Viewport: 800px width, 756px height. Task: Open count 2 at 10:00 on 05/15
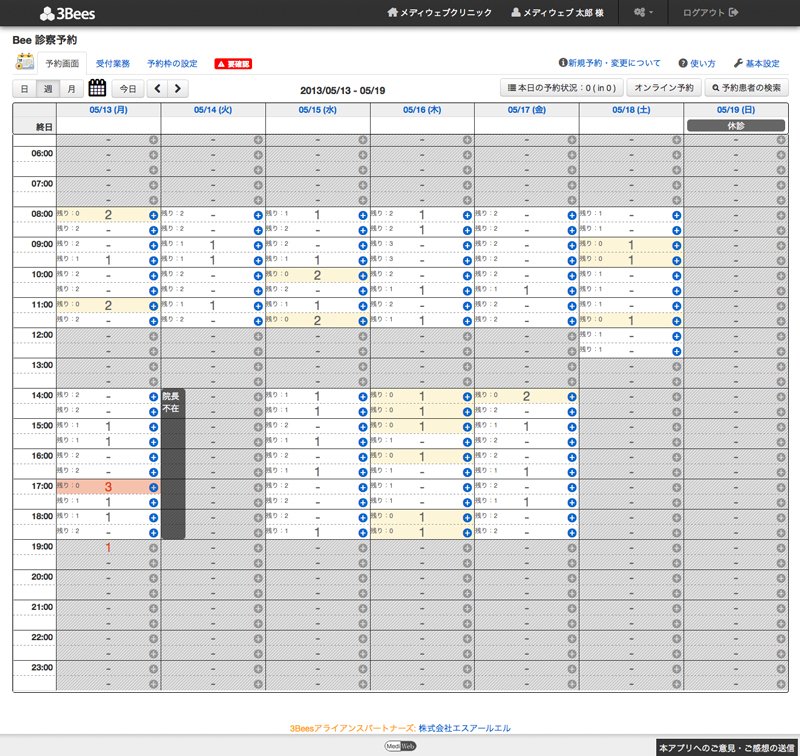tap(317, 275)
